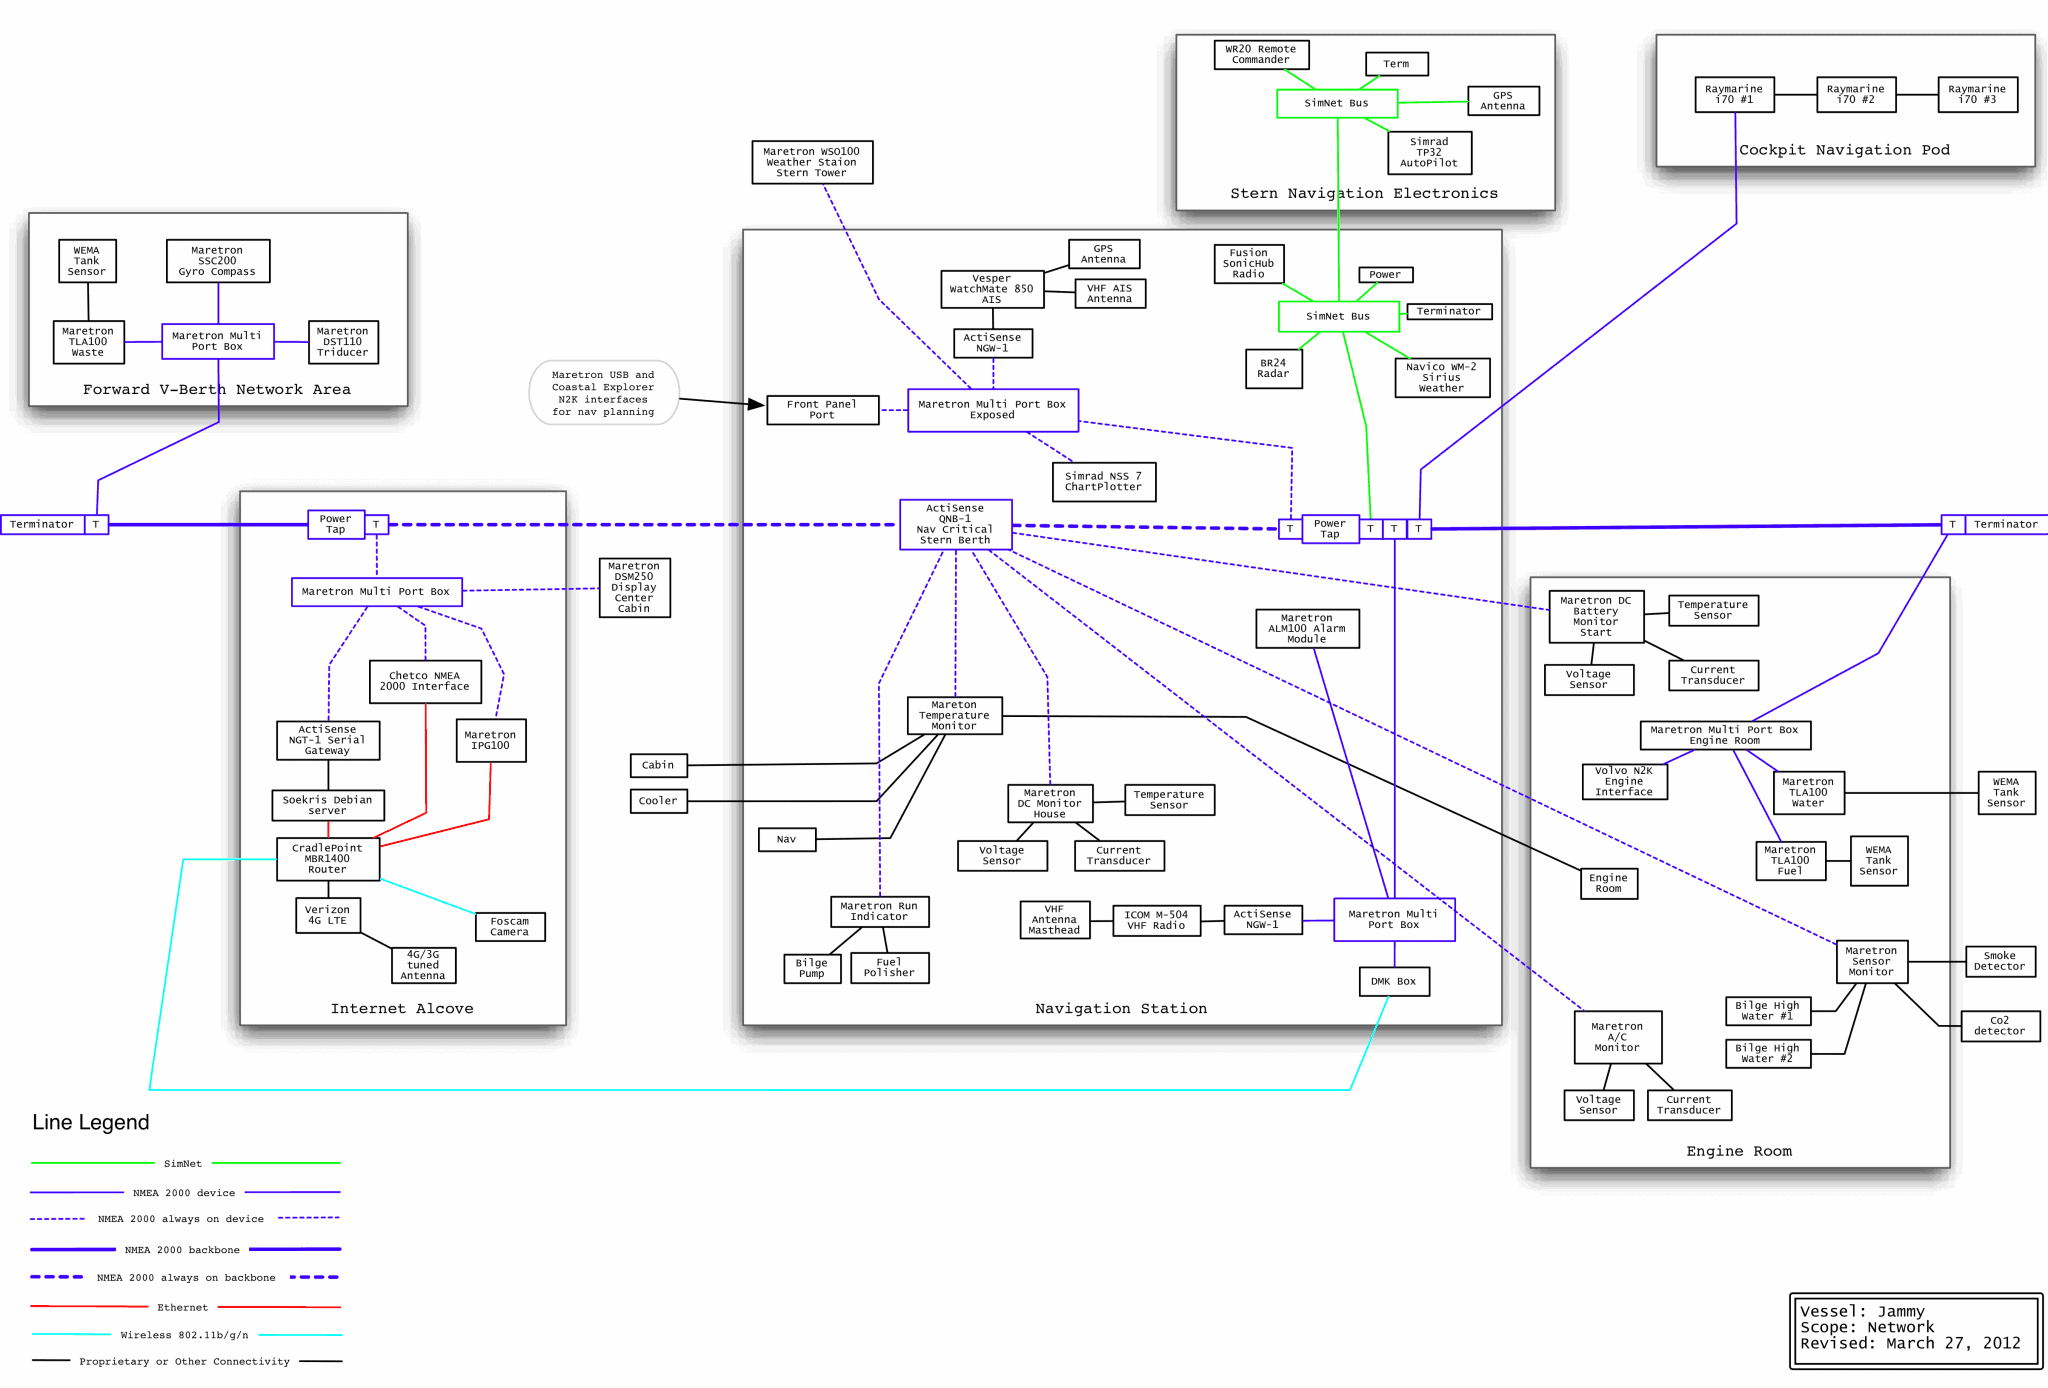The height and width of the screenshot is (1388, 2048).
Task: Select the Maretron Run Indicator node
Action: coord(880,912)
